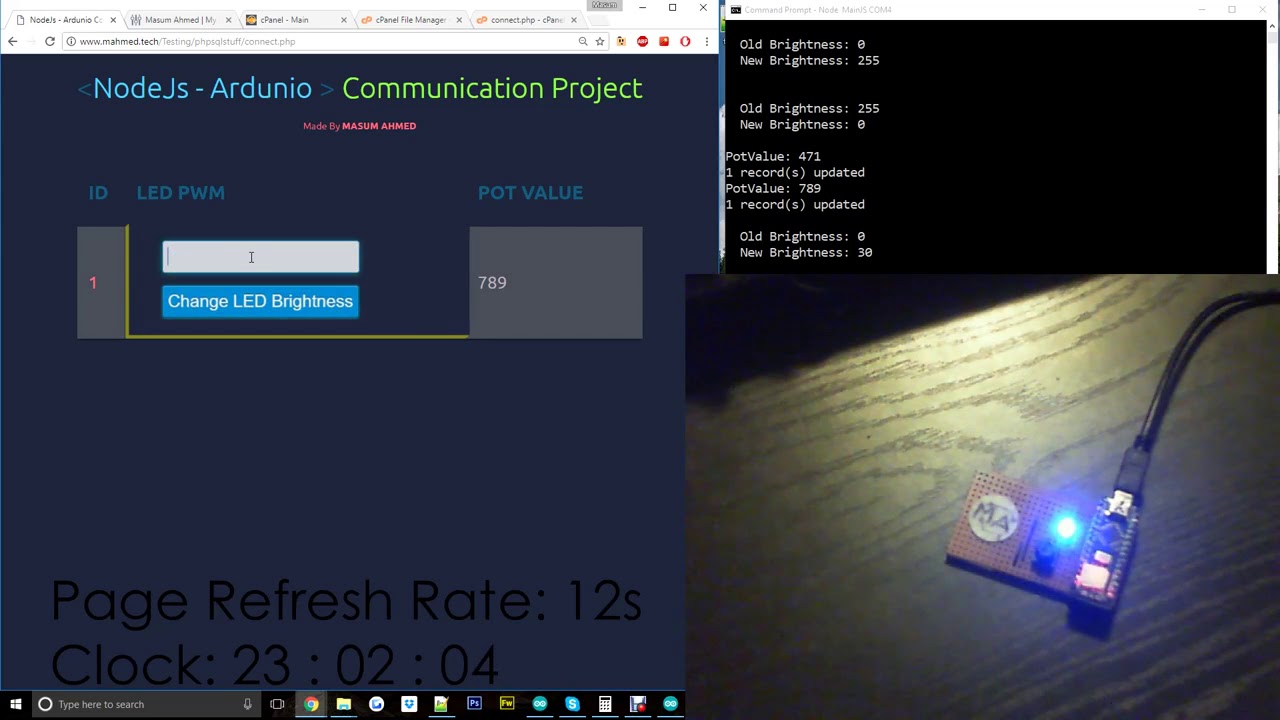Click PotValue: 471 line in Command Prompt

pos(773,157)
